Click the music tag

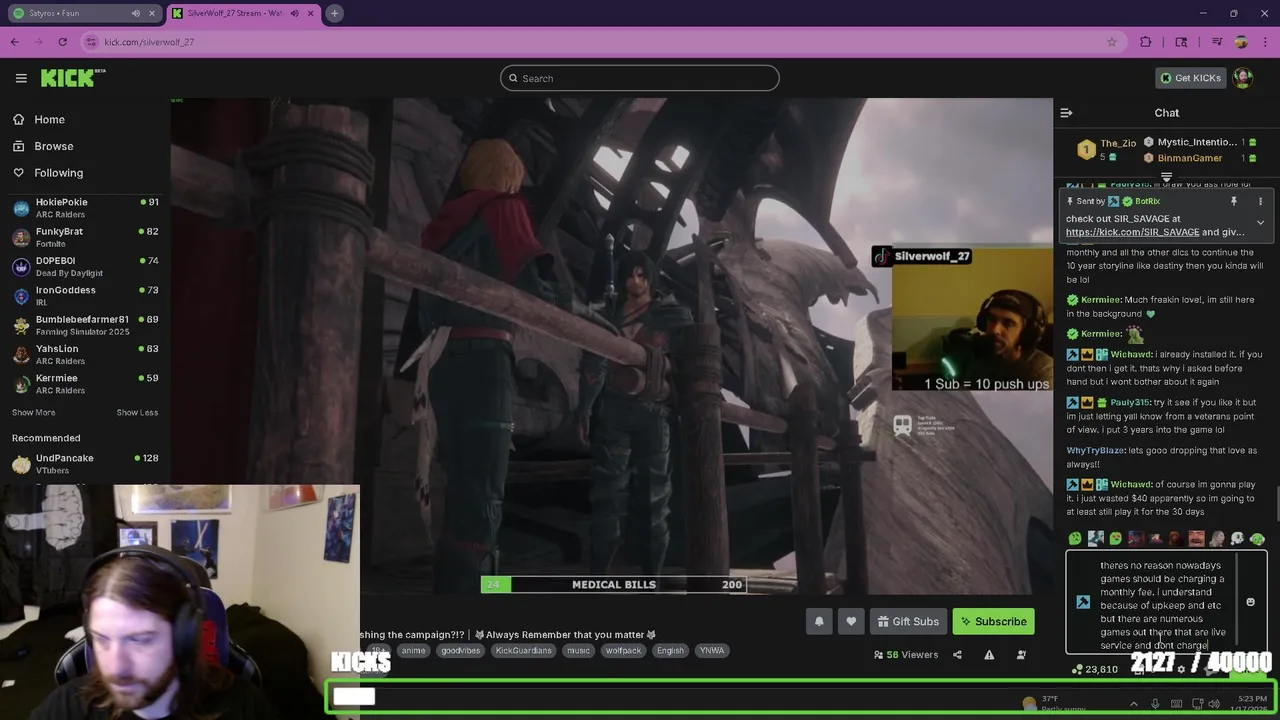(x=578, y=650)
